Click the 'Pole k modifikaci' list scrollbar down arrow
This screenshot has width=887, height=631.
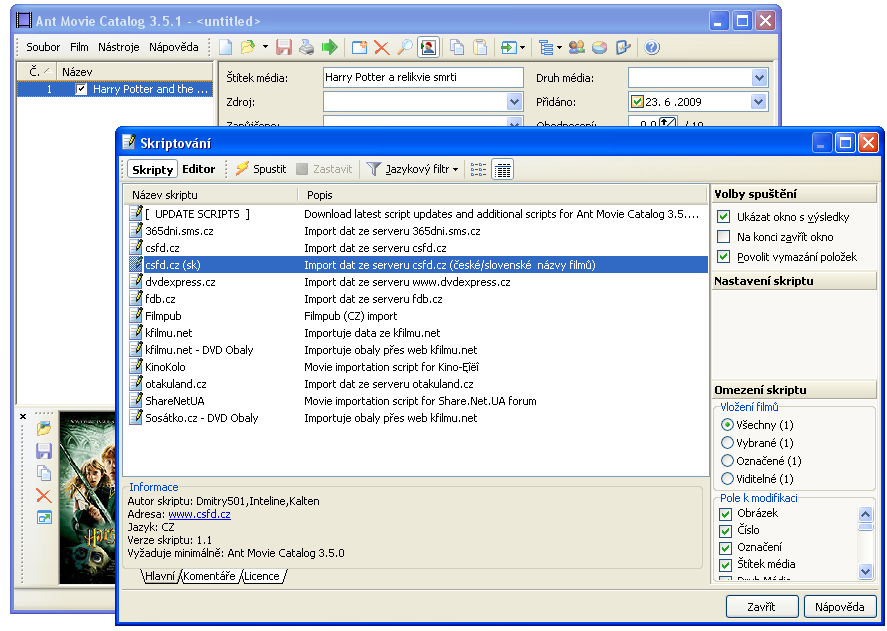(866, 571)
